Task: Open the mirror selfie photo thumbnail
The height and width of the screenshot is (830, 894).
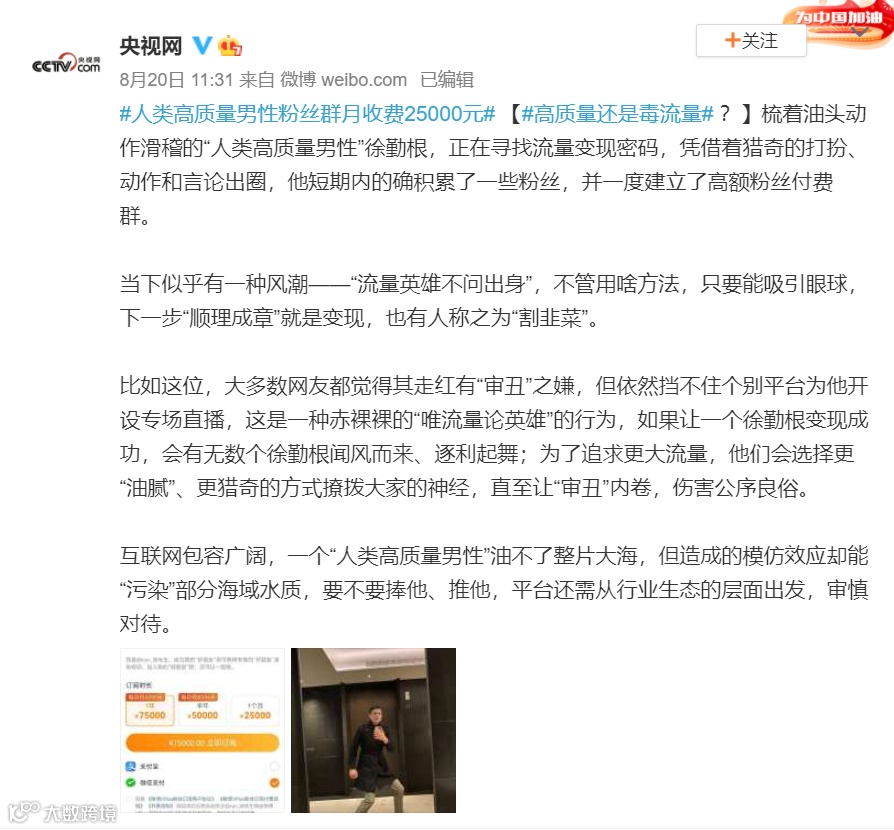Action: point(373,730)
